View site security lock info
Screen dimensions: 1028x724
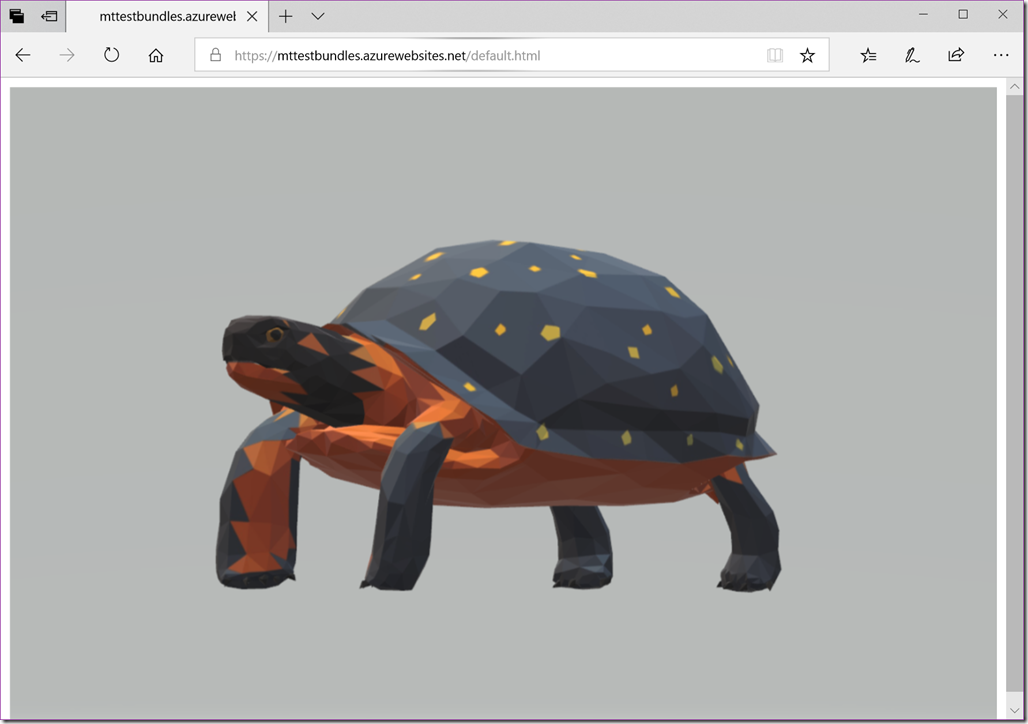(215, 55)
